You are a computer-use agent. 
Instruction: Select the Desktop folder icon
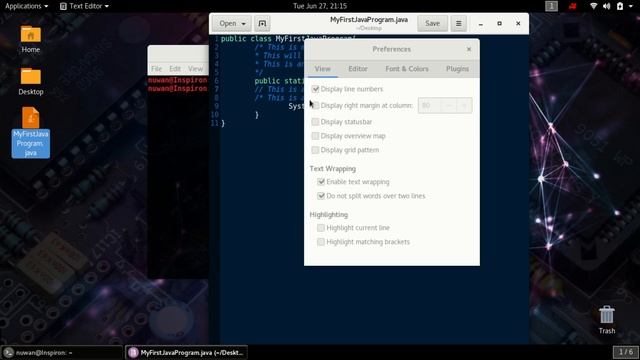point(31,76)
